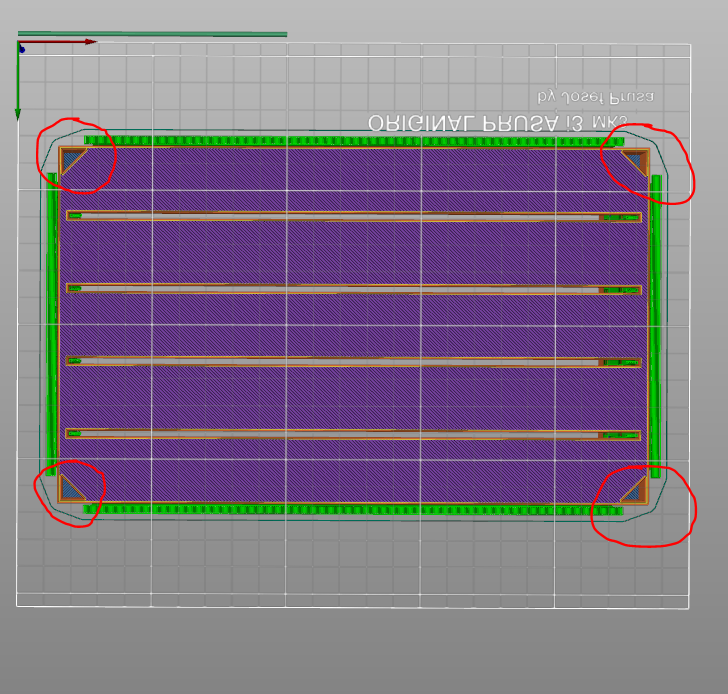Click the bottom-right corner triangle of the model
The image size is (728, 694).
pos(633,490)
